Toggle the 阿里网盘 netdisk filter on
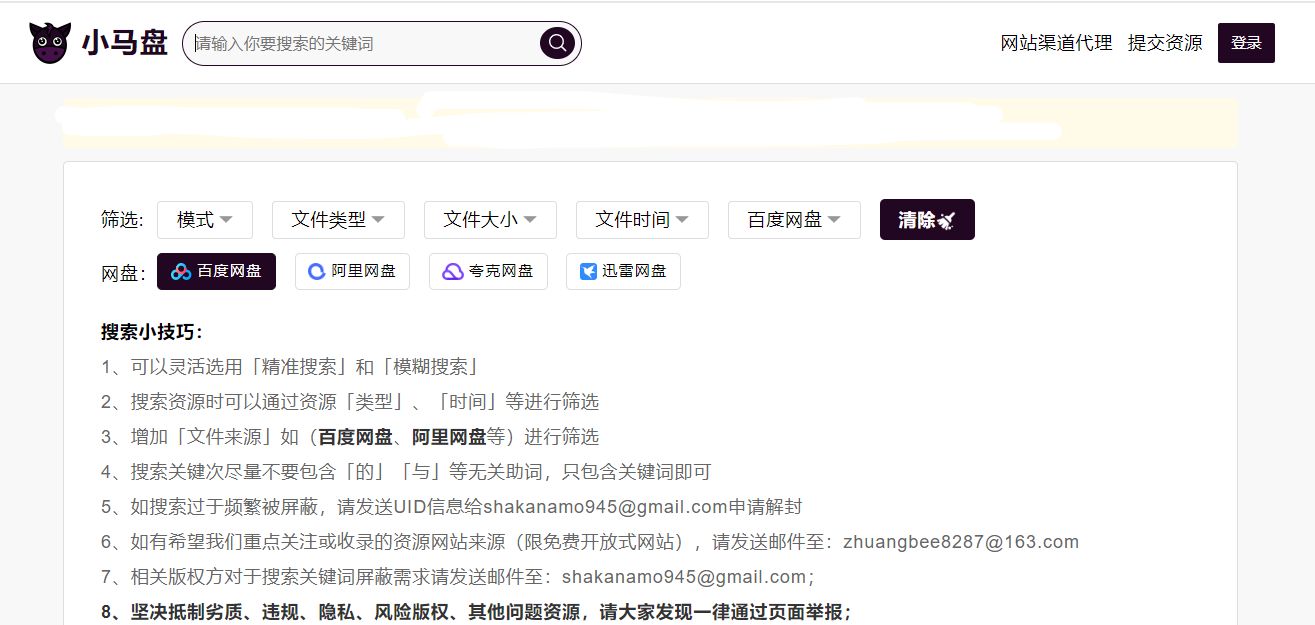The image size is (1315, 625). click(352, 271)
